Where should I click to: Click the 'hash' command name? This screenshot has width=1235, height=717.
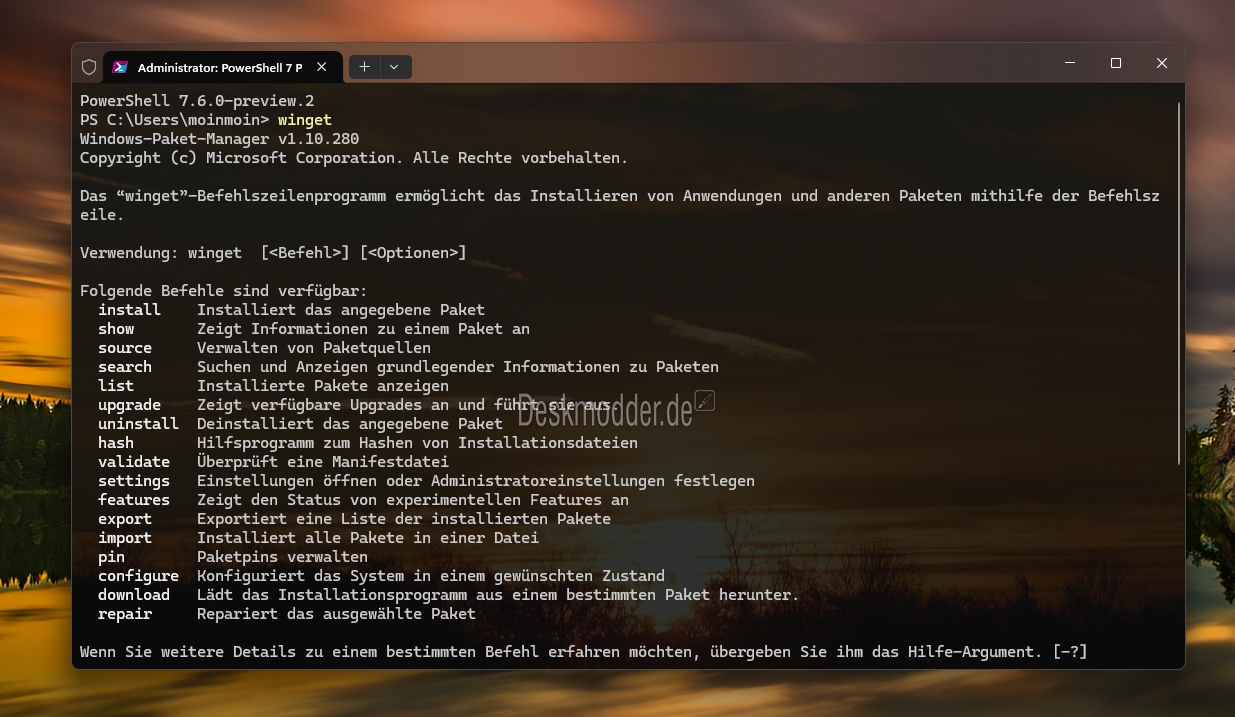(x=116, y=443)
